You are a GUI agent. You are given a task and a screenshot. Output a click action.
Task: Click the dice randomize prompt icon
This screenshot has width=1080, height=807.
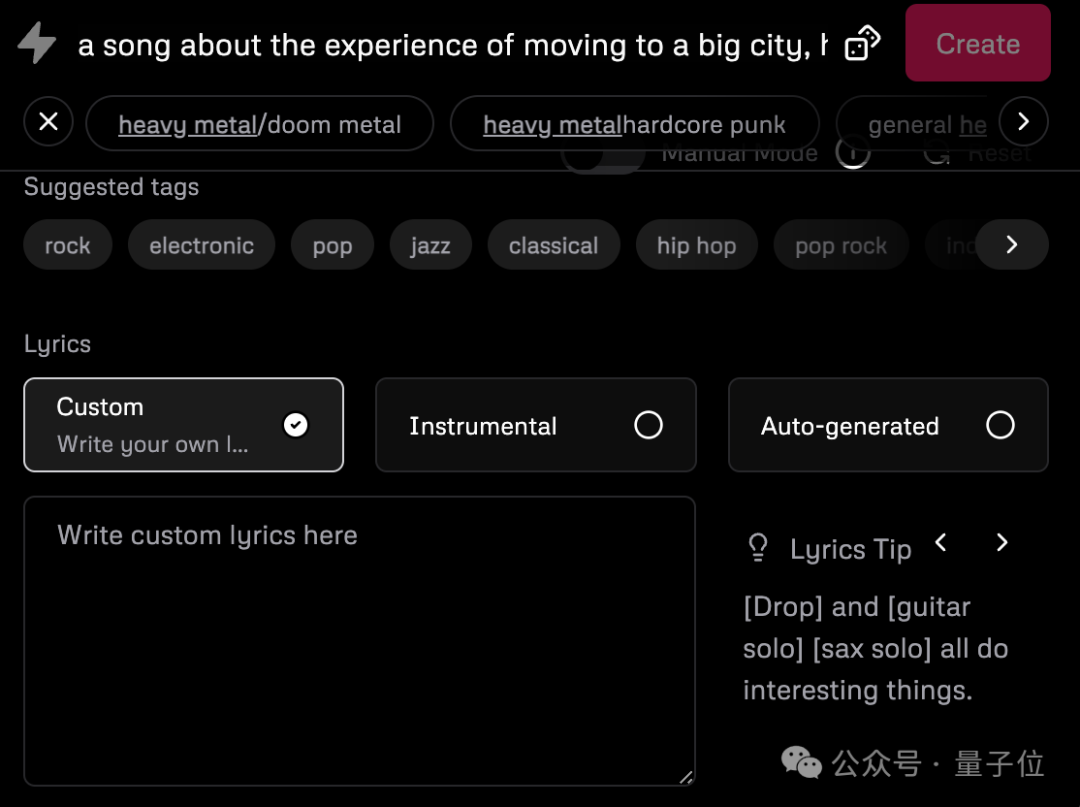(862, 43)
